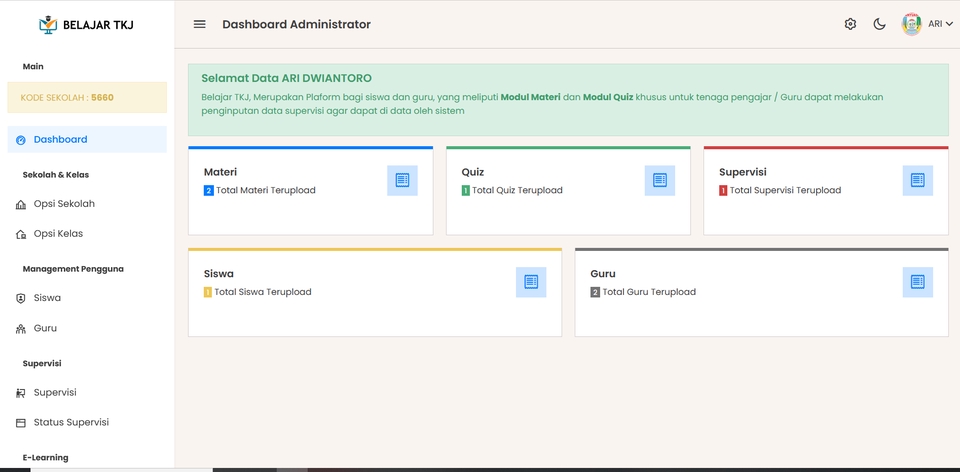Click the Siswa card list icon
Screen dimensions: 960x472
point(531,282)
